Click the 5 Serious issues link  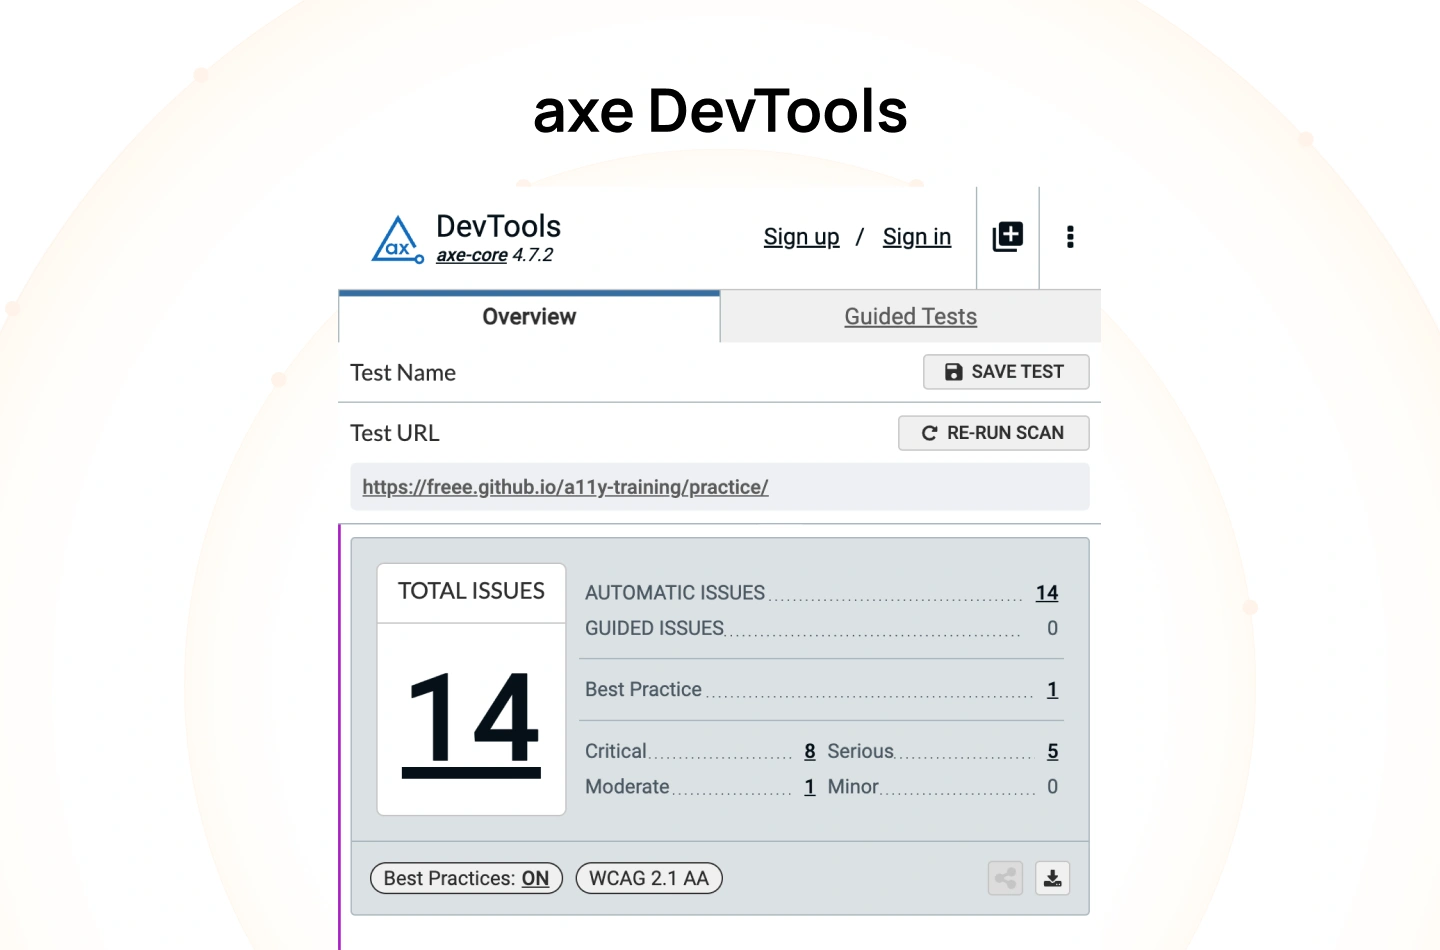click(x=1051, y=751)
